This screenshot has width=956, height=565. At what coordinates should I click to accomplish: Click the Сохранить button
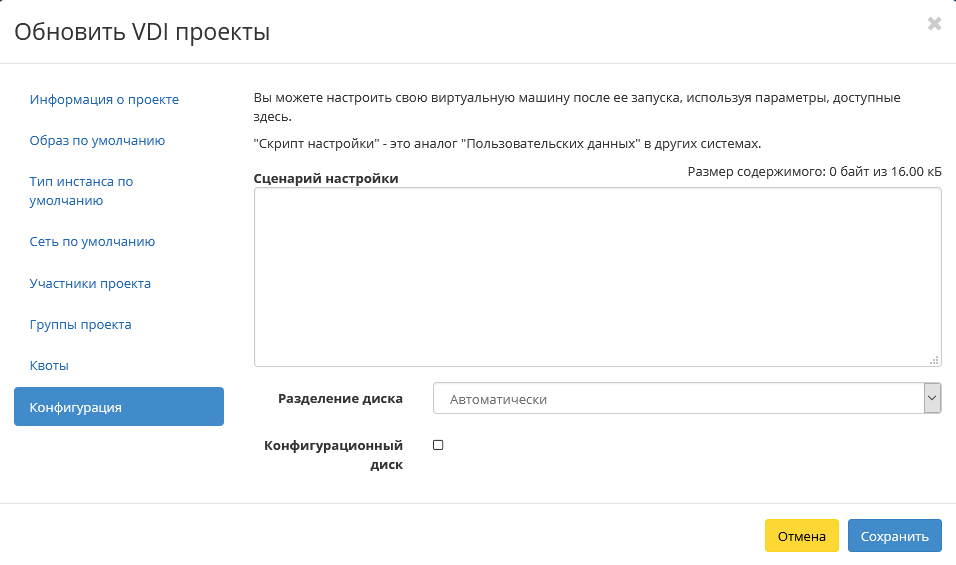[x=894, y=536]
